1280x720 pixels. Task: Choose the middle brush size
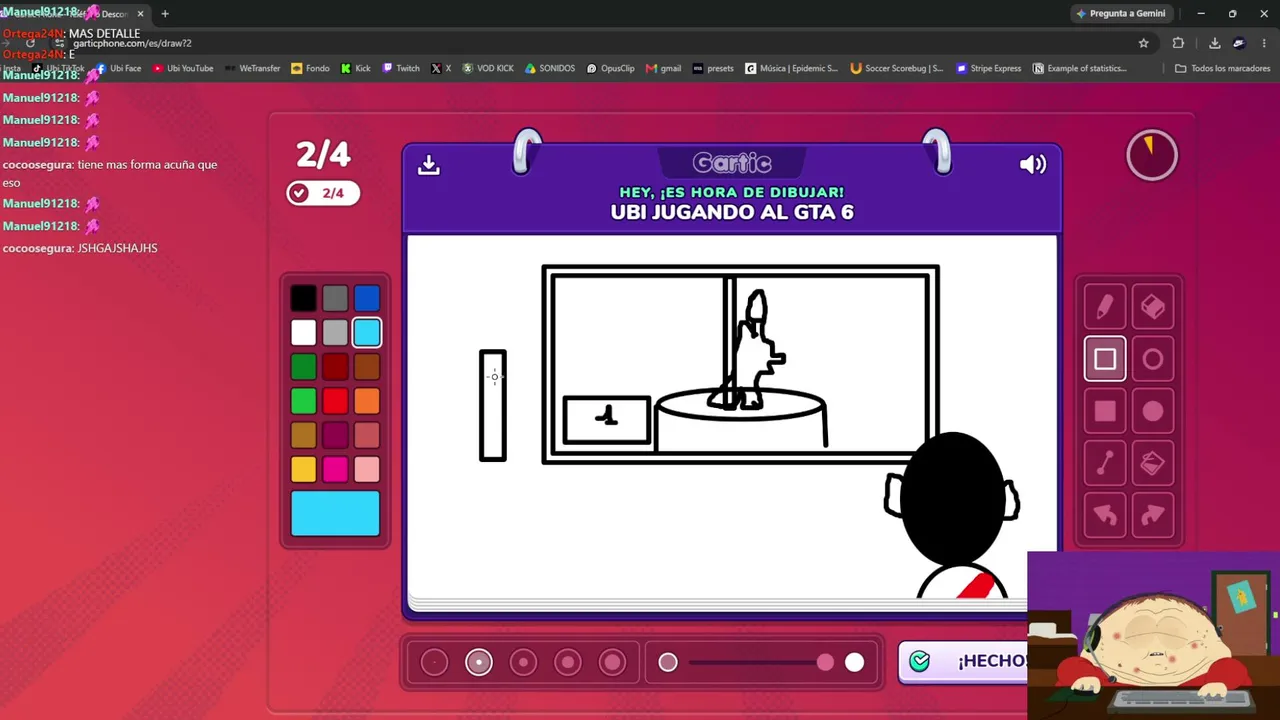[523, 662]
